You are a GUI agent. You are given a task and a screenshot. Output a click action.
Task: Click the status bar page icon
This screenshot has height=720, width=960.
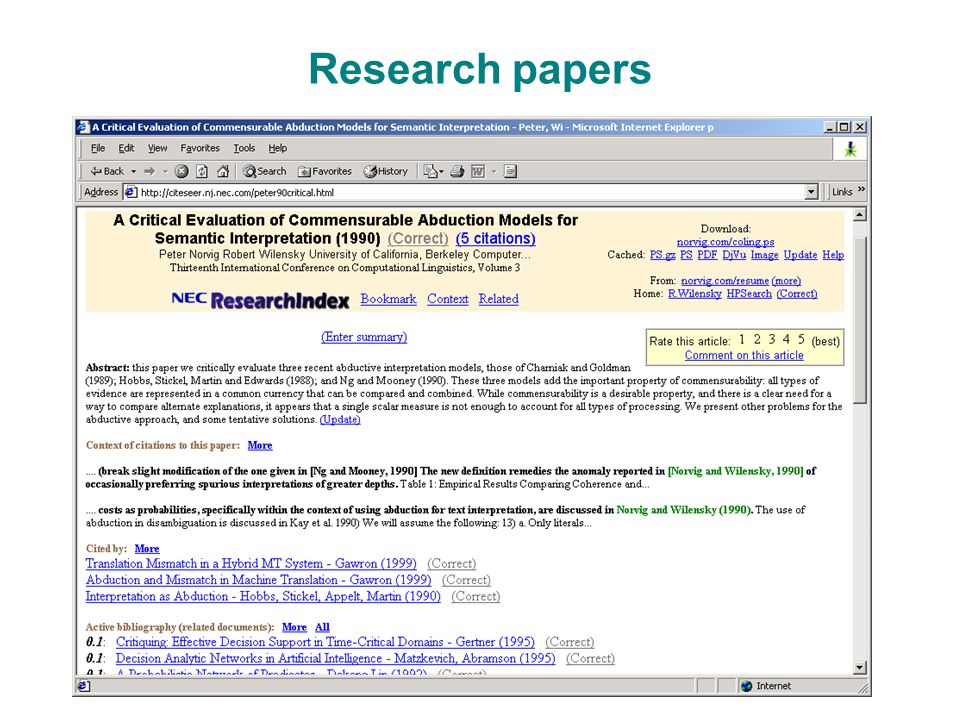[x=84, y=686]
